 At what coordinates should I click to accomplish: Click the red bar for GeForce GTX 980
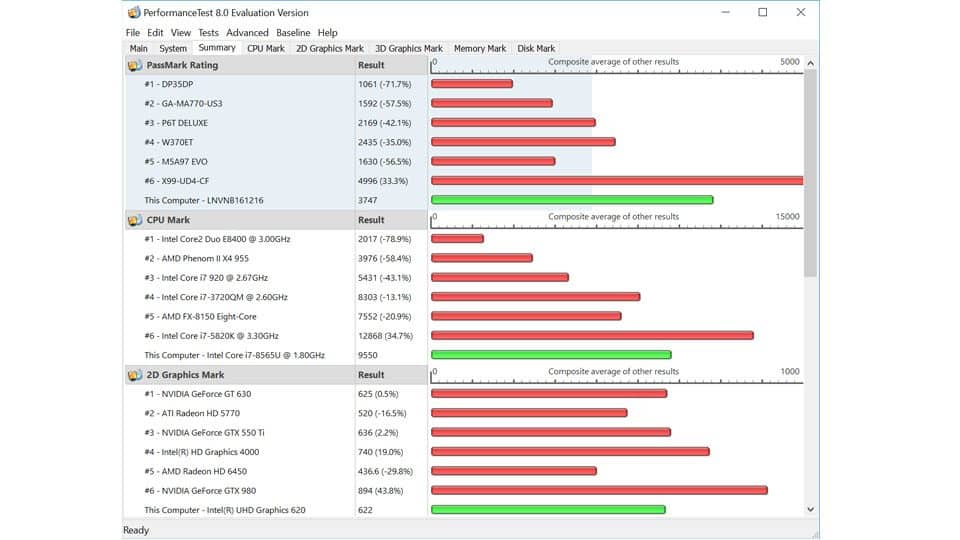point(599,490)
